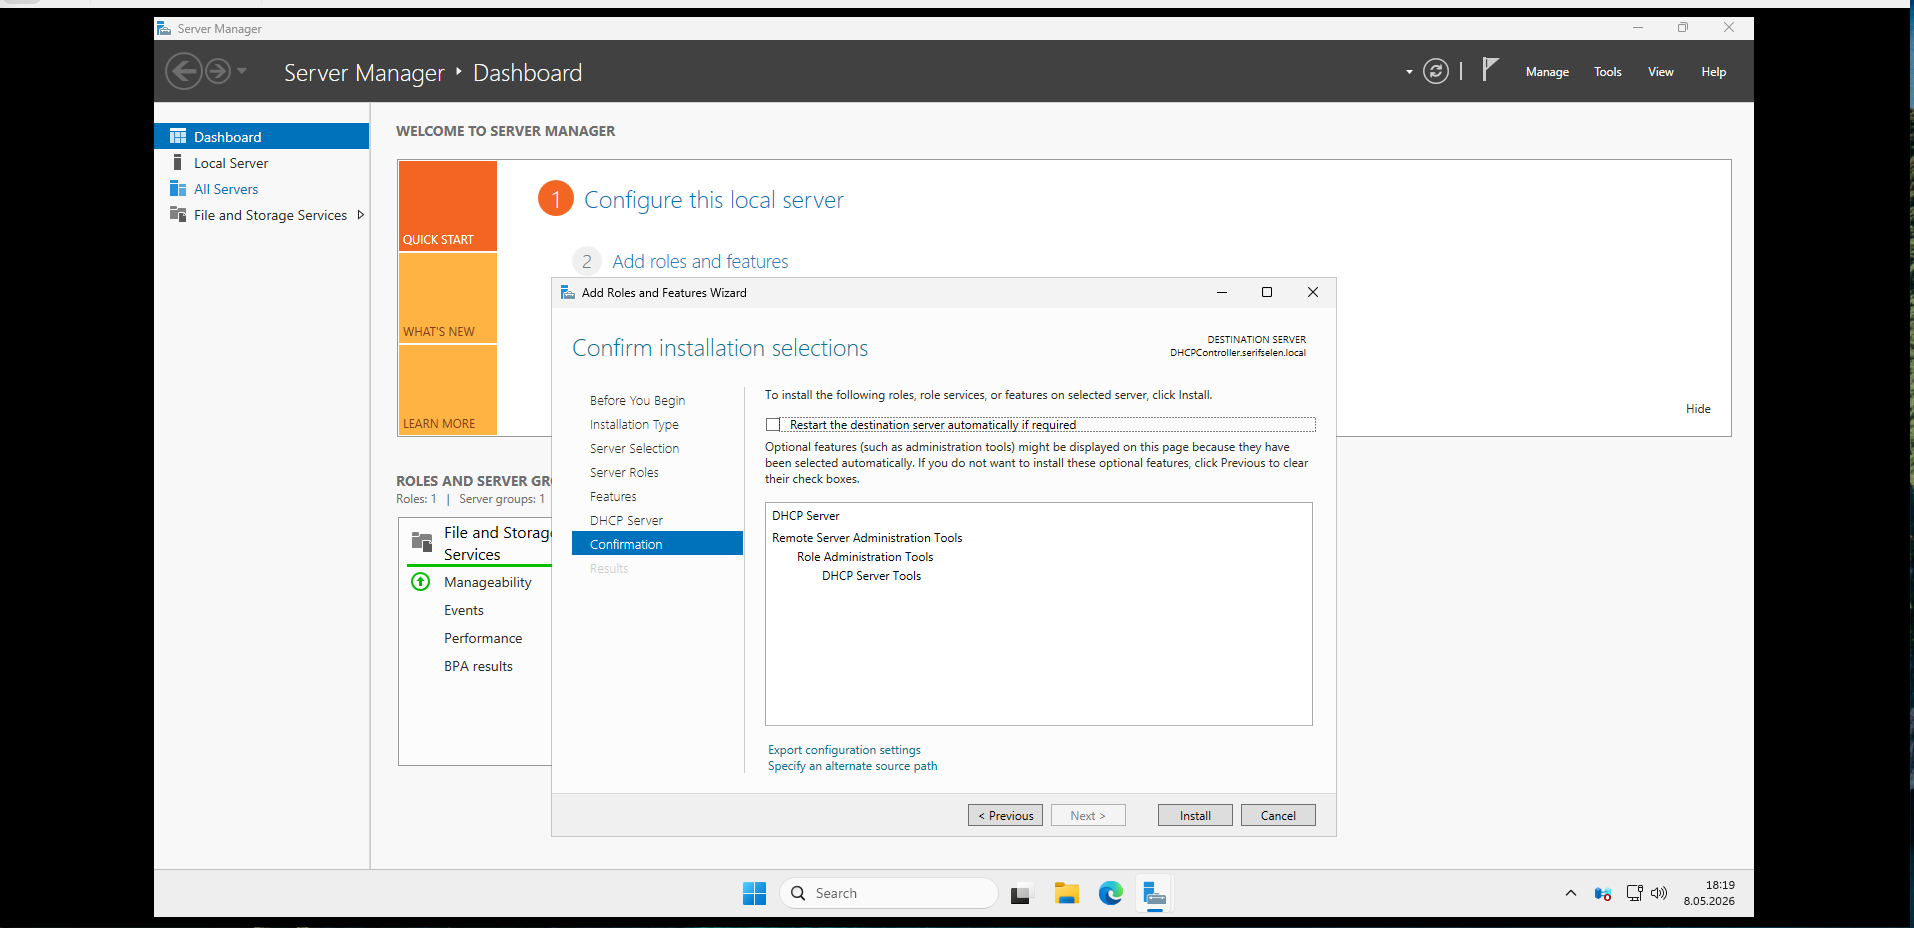Go to DHCP Server wizard step
Image resolution: width=1914 pixels, height=928 pixels.
(626, 520)
